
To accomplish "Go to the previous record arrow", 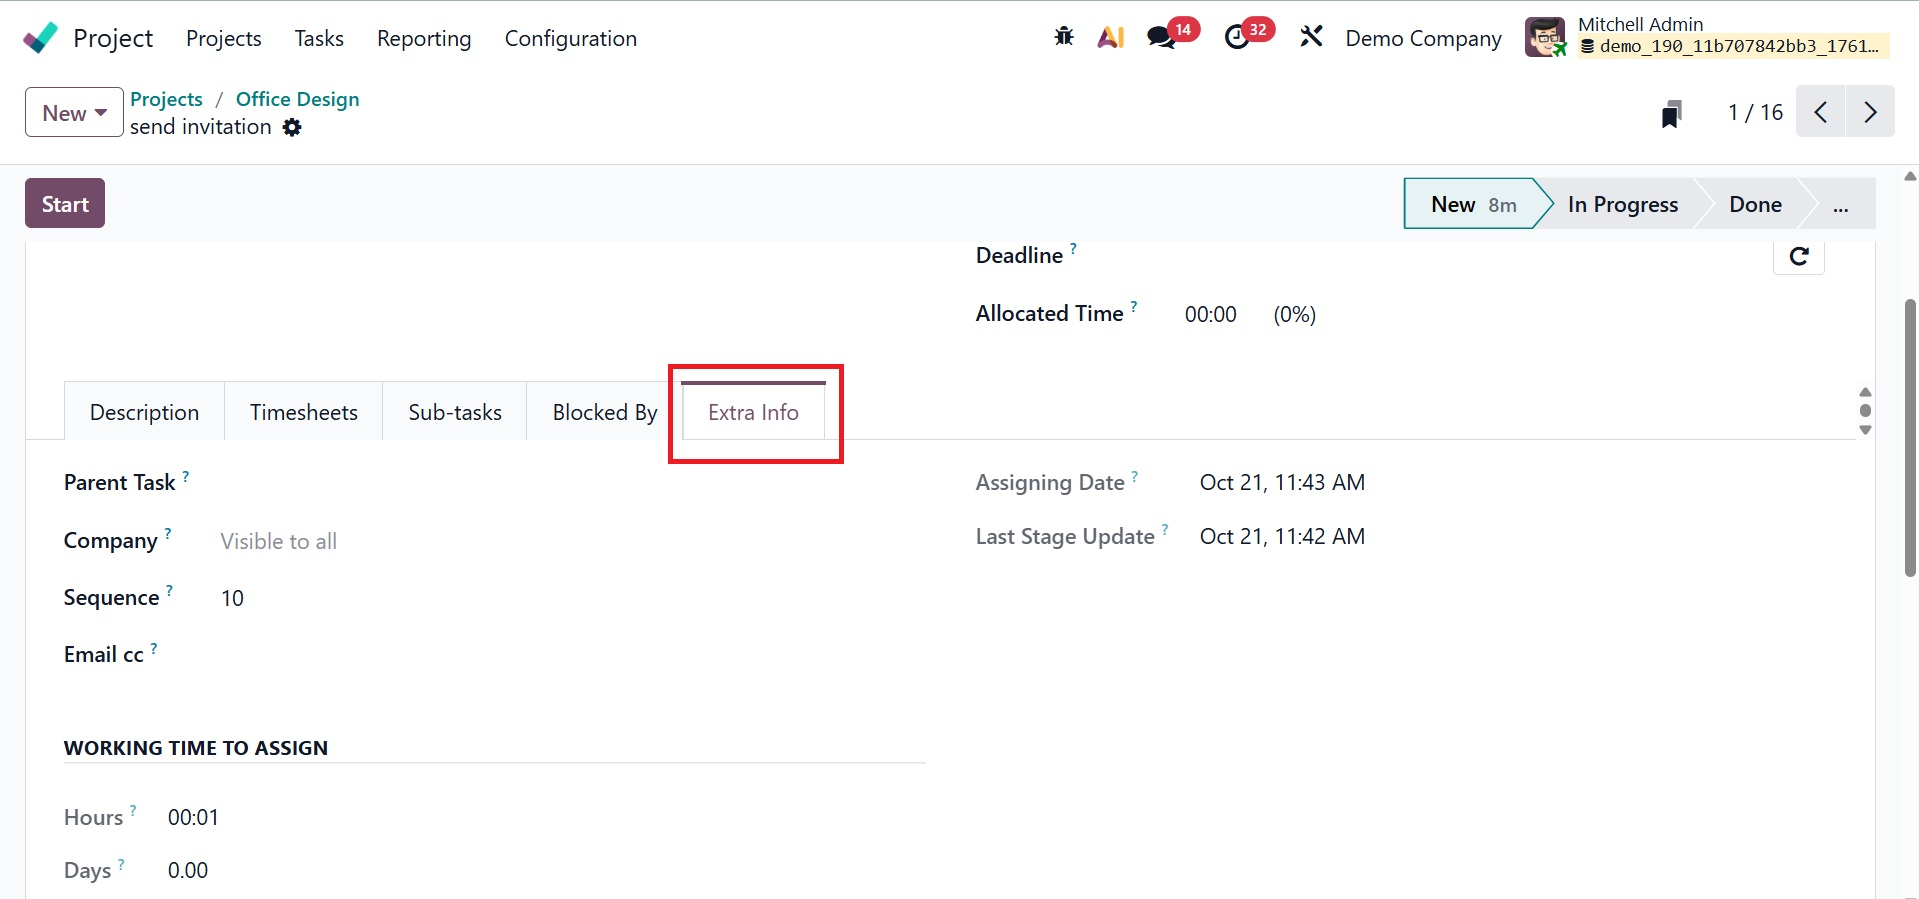I will point(1821,112).
